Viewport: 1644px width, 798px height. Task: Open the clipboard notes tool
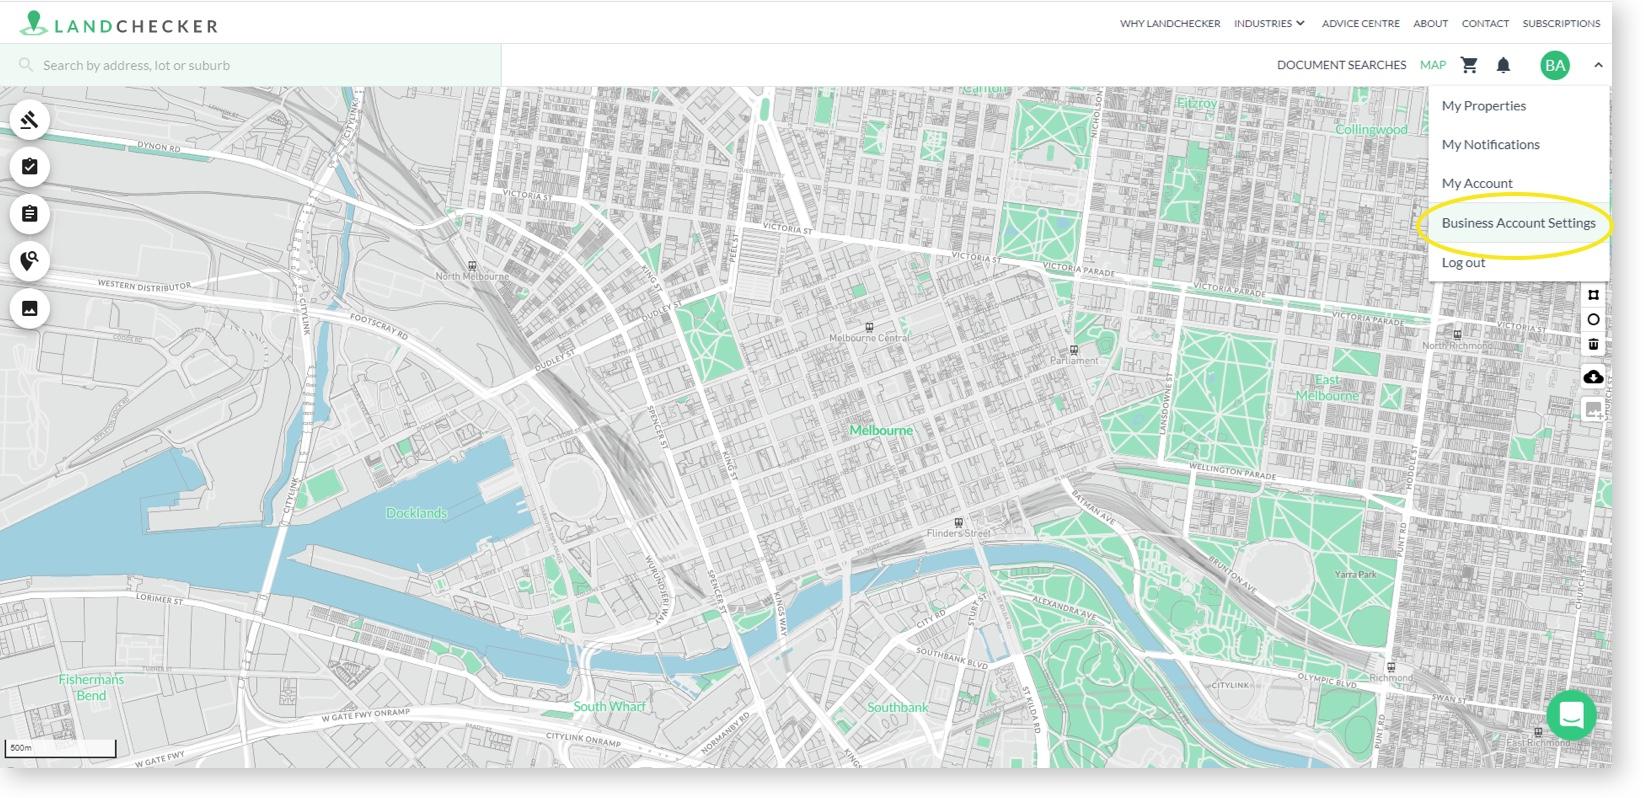[x=30, y=214]
